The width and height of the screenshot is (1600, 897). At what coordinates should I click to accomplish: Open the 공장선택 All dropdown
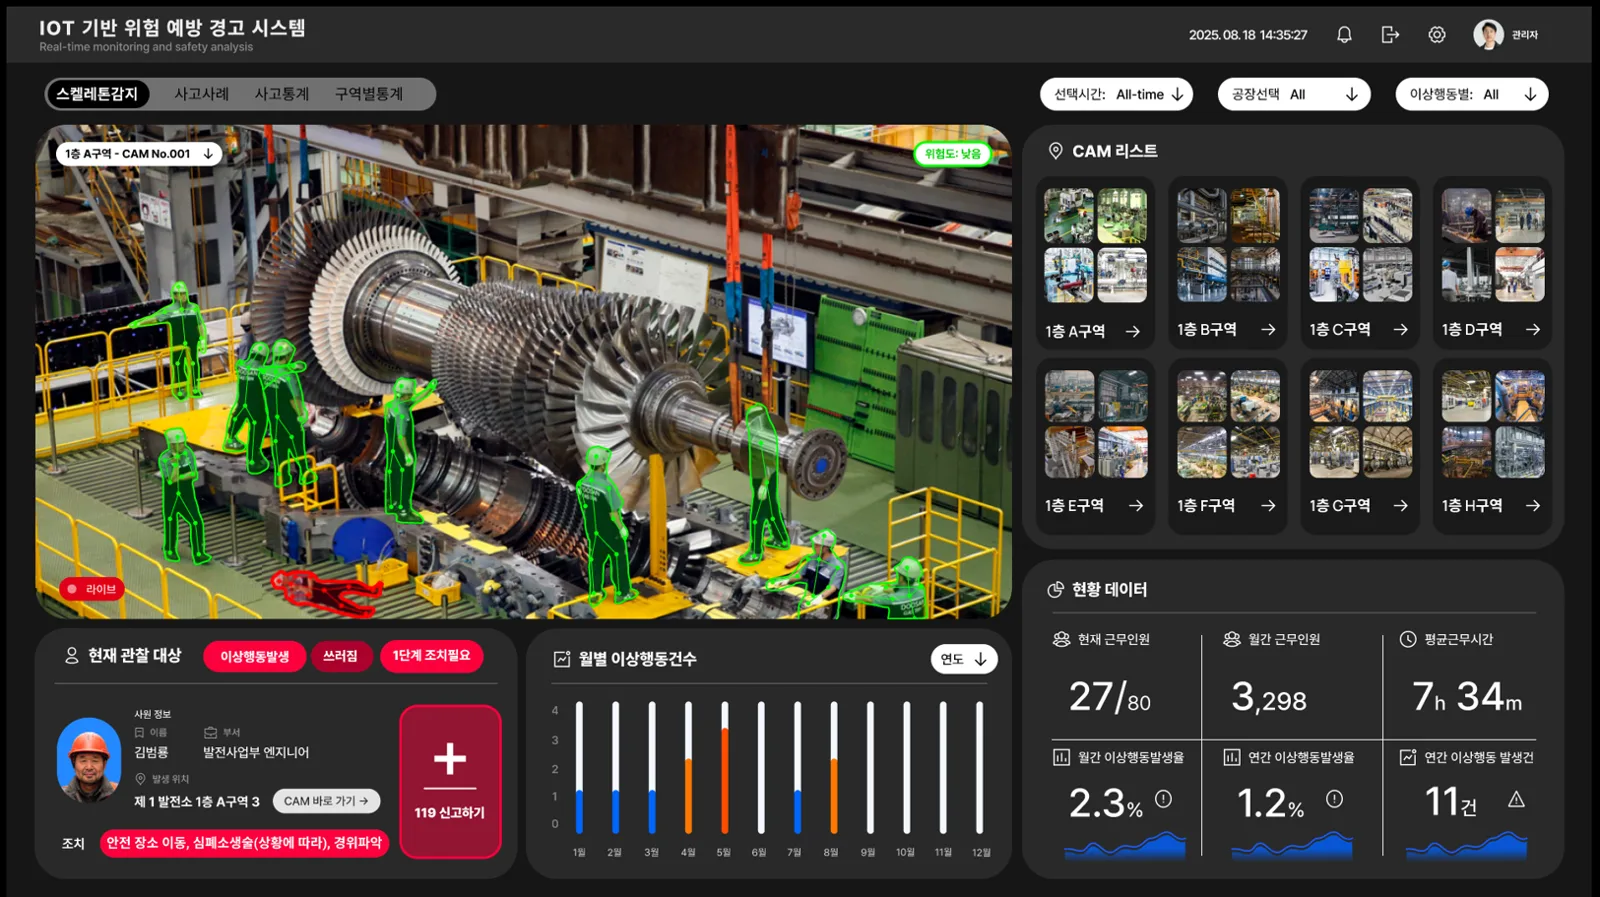[x=1294, y=94]
